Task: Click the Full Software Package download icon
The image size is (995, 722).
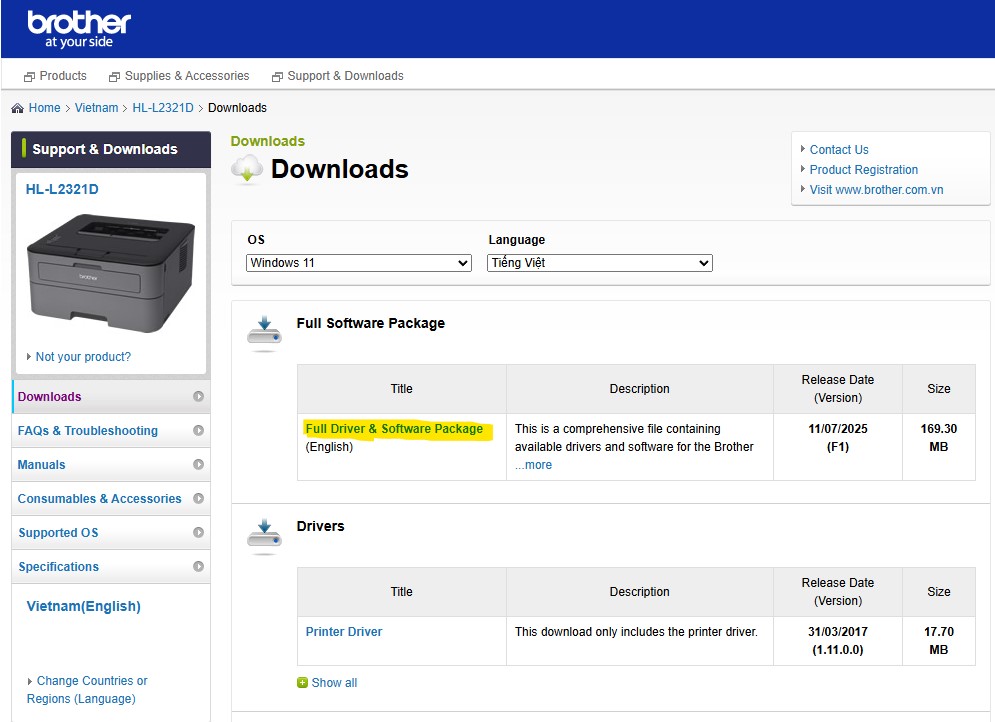Action: coord(264,334)
